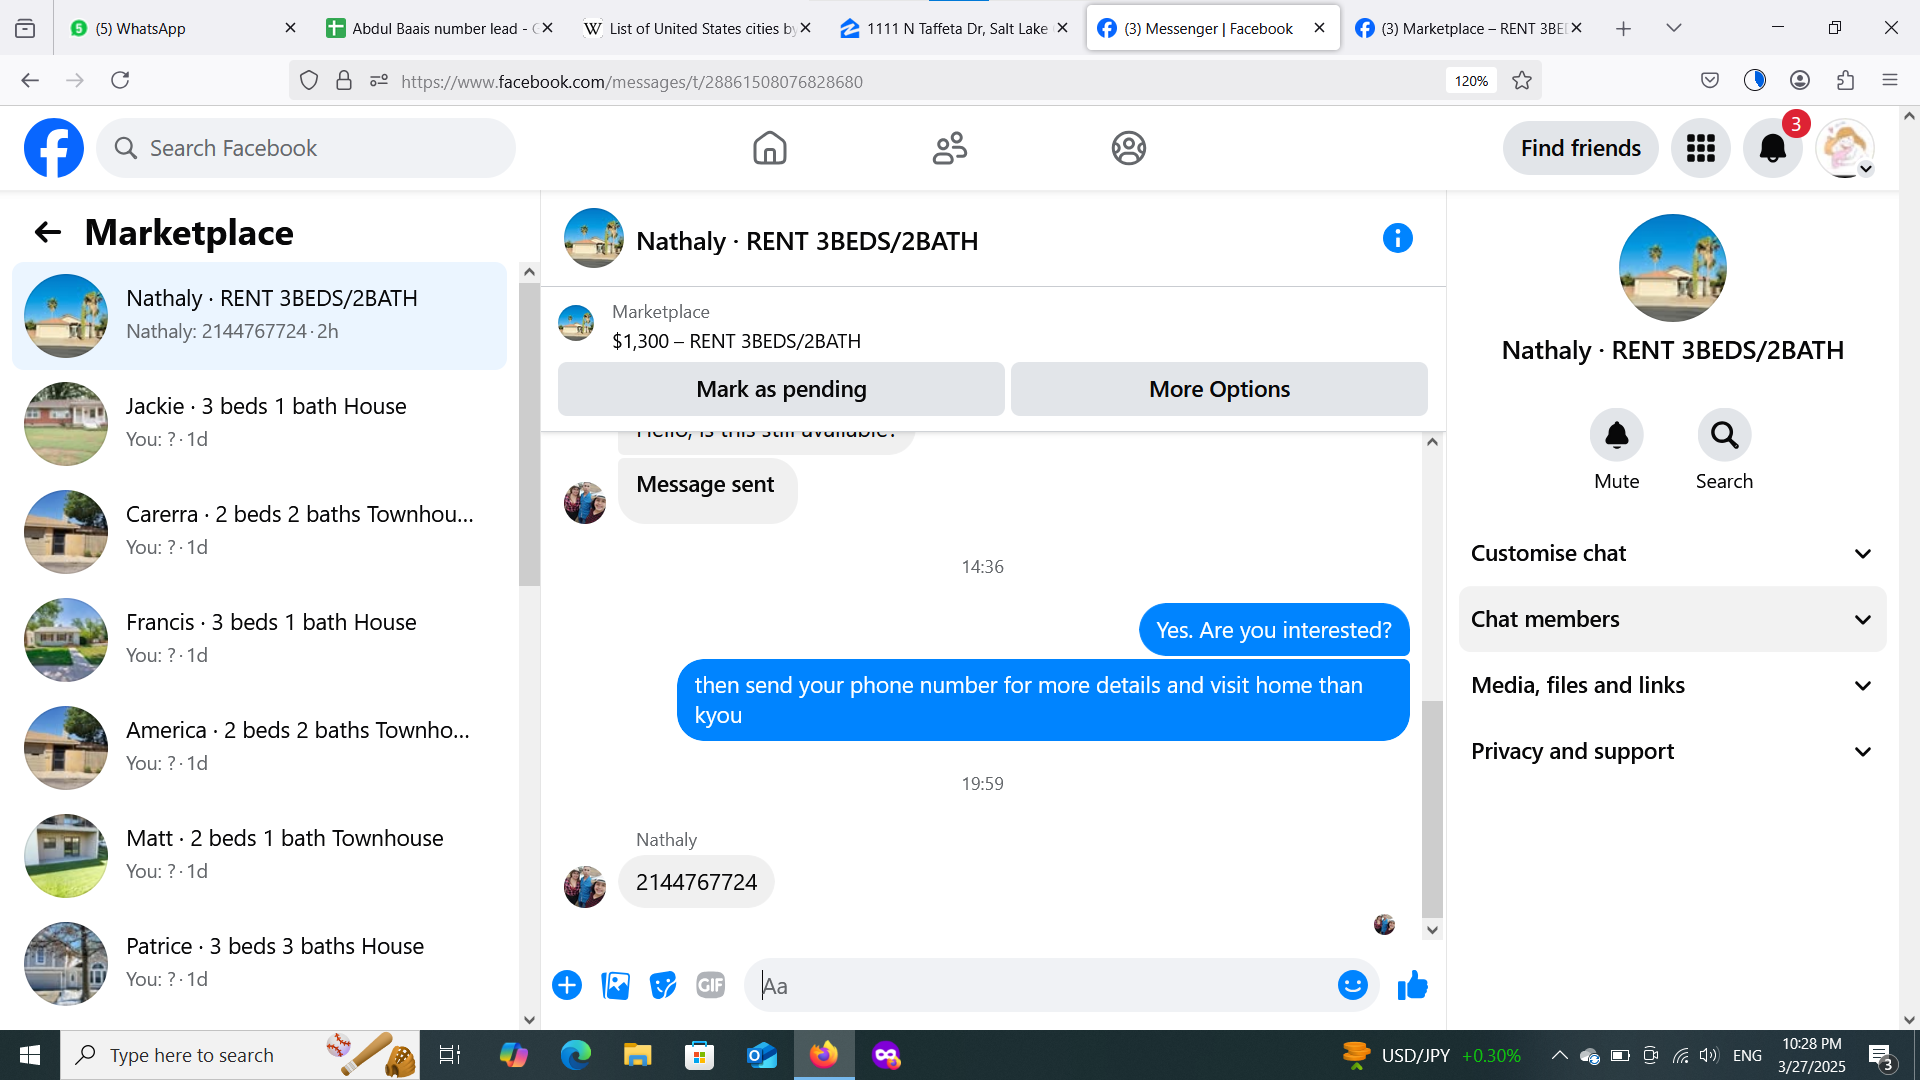Open Nathaly RENT 3BEDS/2BATH conversation

[x=260, y=316]
